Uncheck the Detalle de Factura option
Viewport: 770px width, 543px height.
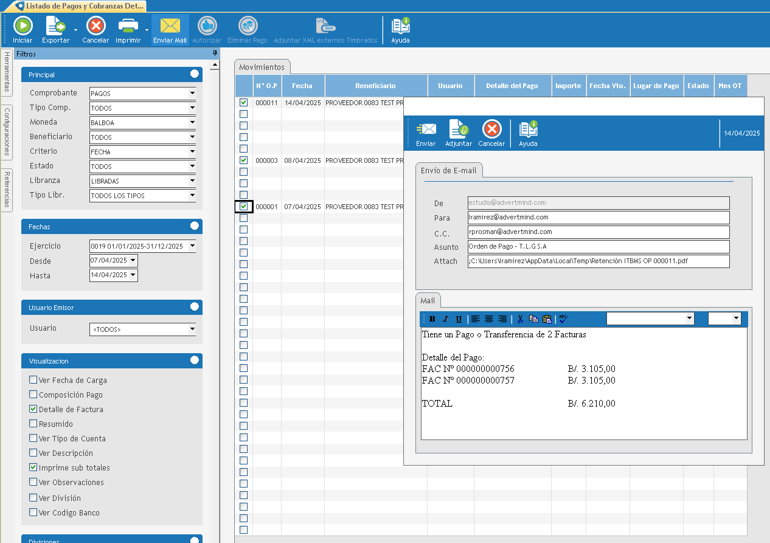tap(33, 409)
